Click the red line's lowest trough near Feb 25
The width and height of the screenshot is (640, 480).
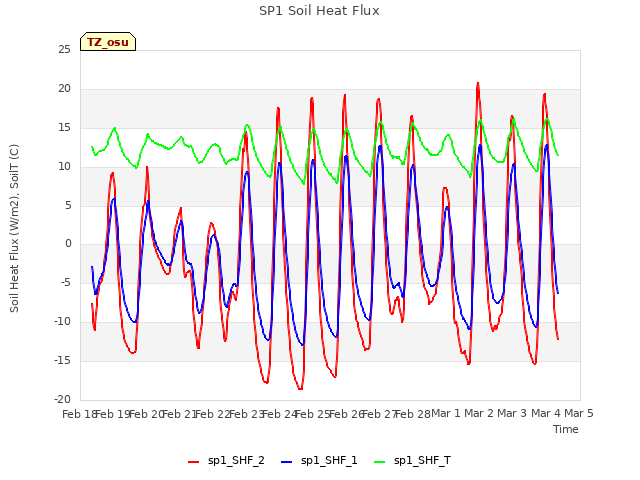[300, 389]
